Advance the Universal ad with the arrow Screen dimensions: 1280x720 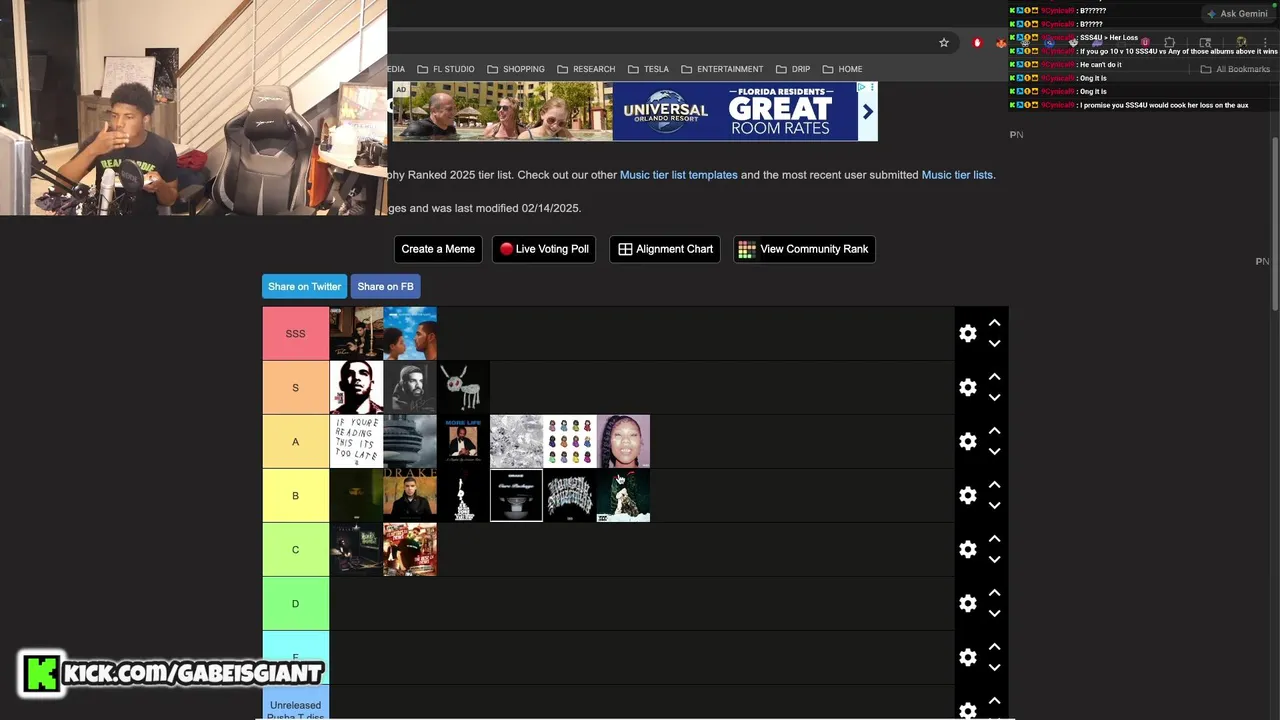tap(867, 111)
